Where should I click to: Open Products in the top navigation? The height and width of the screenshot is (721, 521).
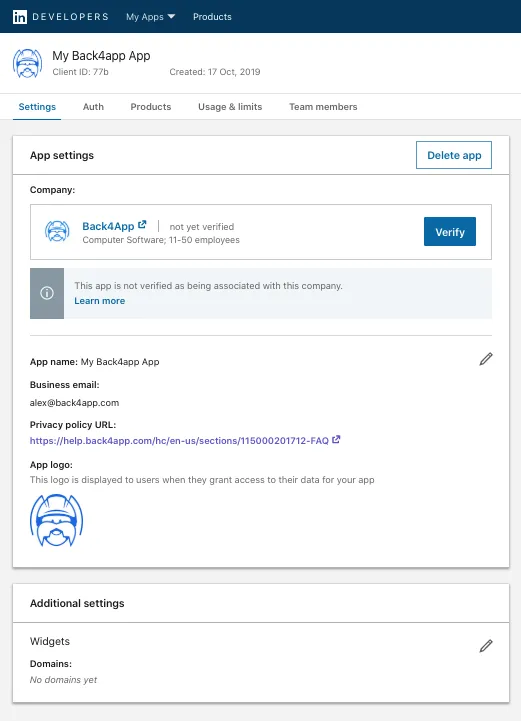tap(212, 17)
